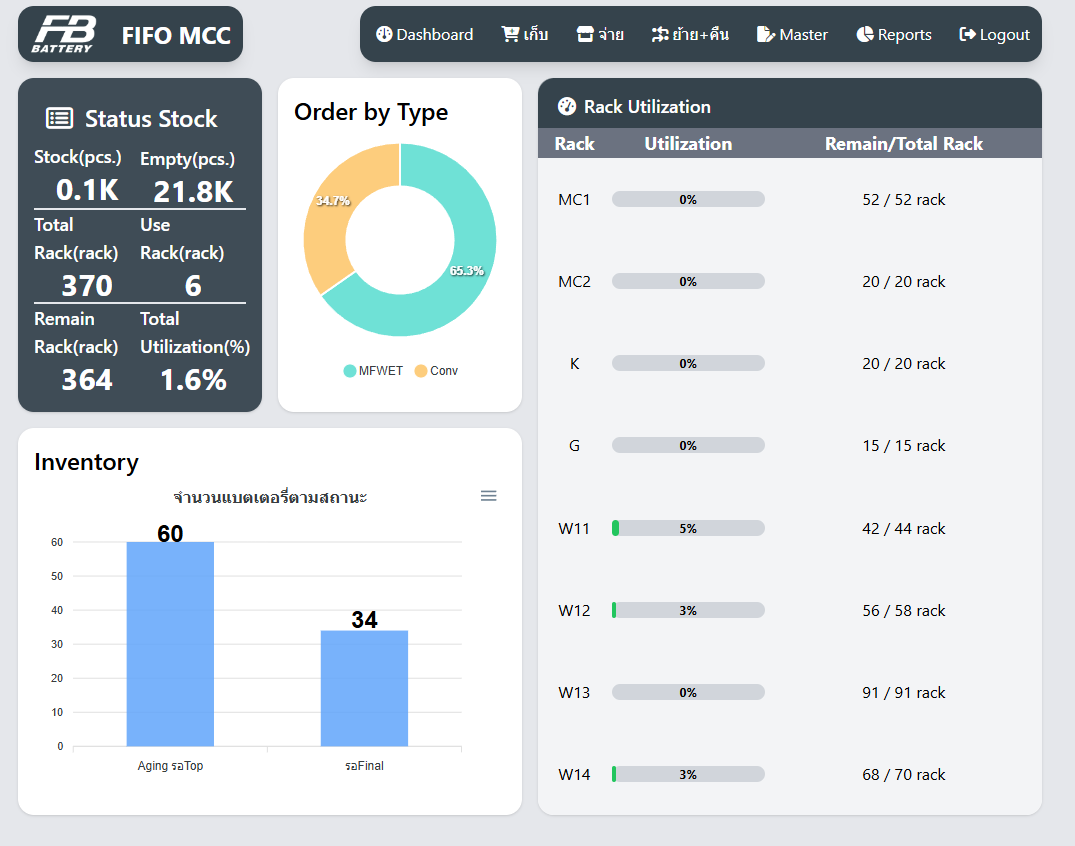Click the store icon next to จ่าย
The width and height of the screenshot is (1075, 846).
pyautogui.click(x=585, y=34)
